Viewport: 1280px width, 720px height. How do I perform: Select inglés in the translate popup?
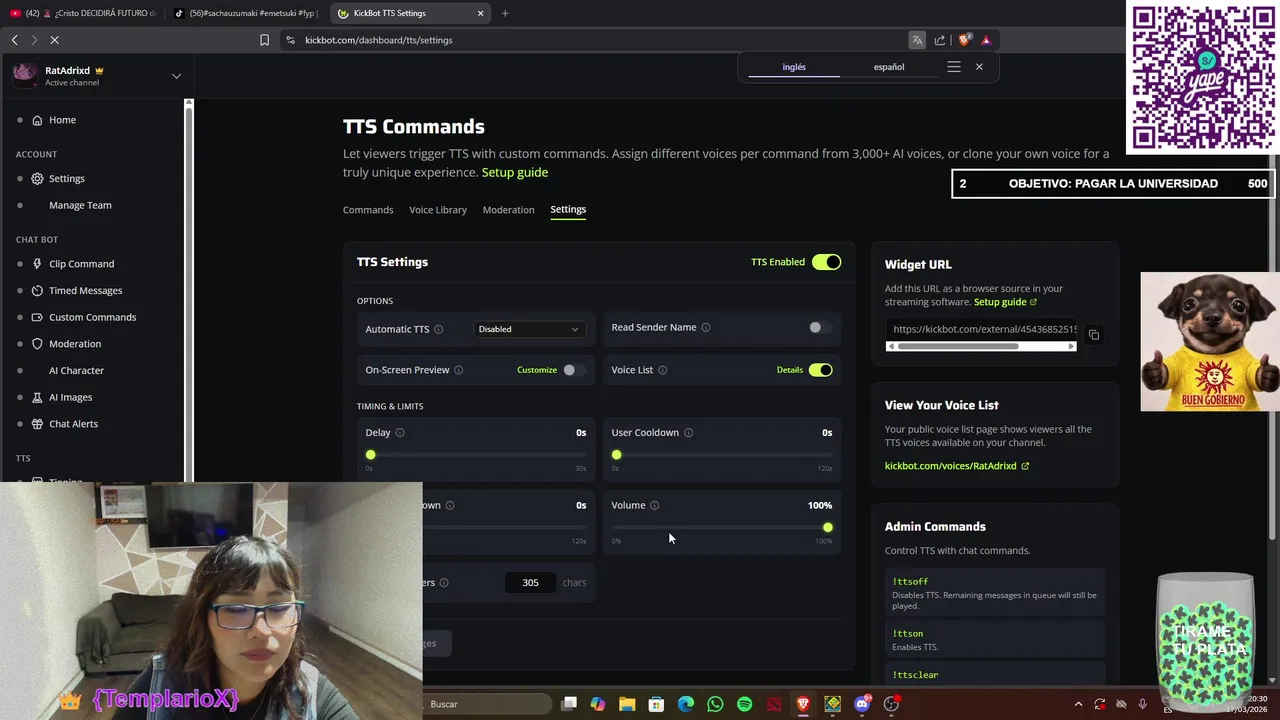[794, 67]
